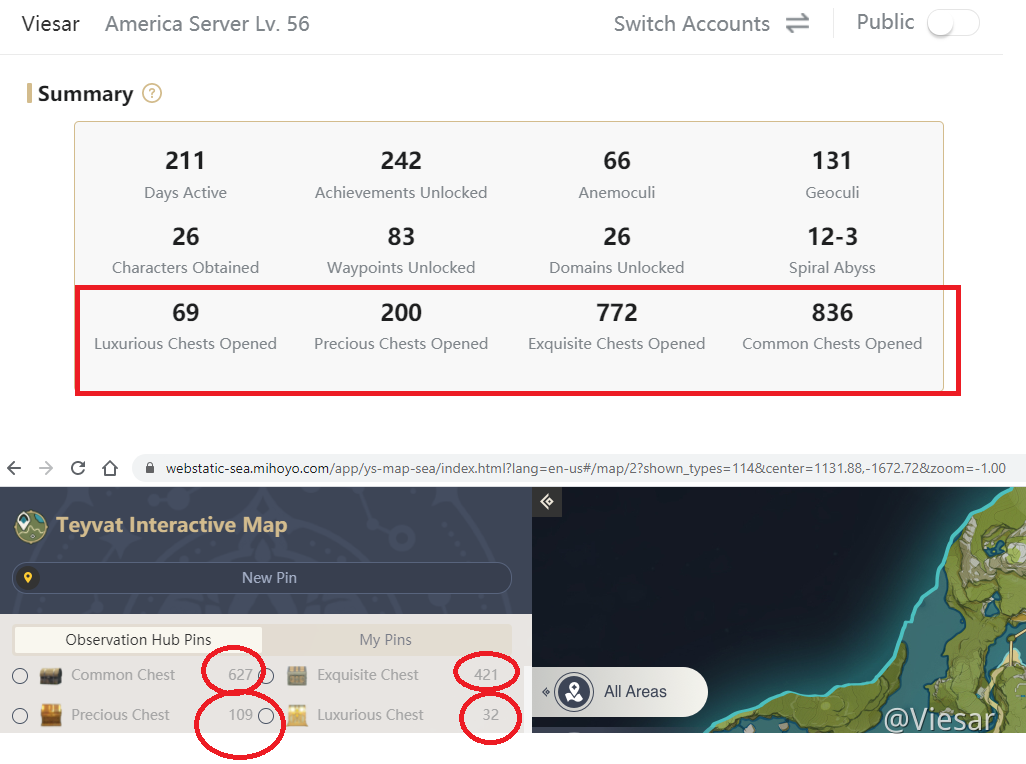The width and height of the screenshot is (1026, 764).
Task: Click the Switch Accounts arrows icon
Action: 797,24
